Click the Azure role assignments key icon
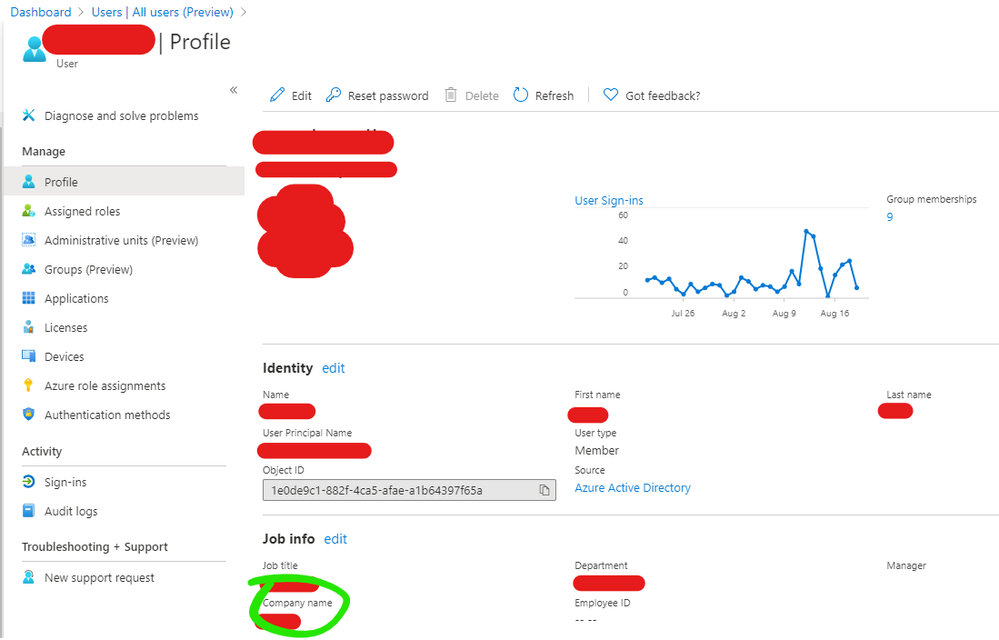This screenshot has width=999, height=640. pyautogui.click(x=28, y=385)
